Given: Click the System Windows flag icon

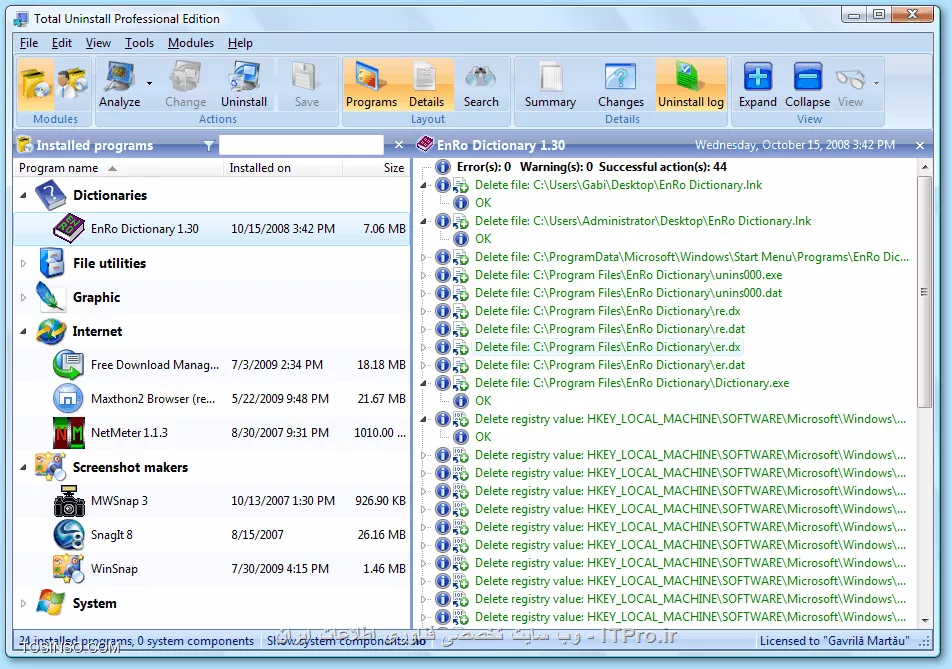Looking at the screenshot, I should point(50,603).
